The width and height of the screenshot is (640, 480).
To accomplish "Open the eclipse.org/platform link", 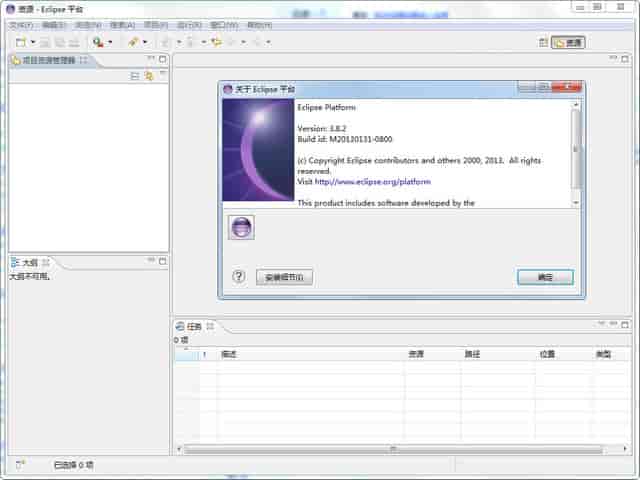I will click(373, 182).
